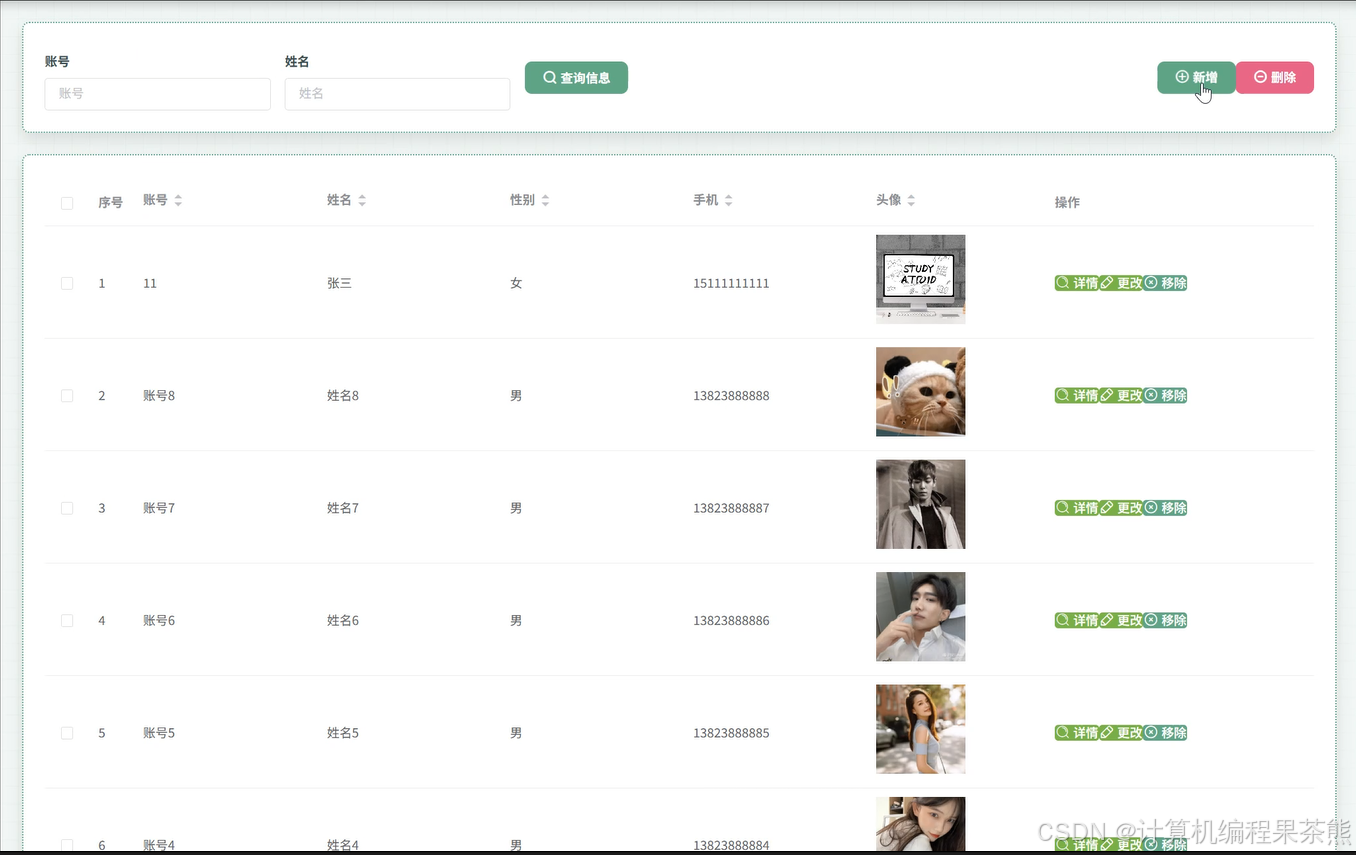
Task: Click phone number 13823888888
Action: pos(731,396)
